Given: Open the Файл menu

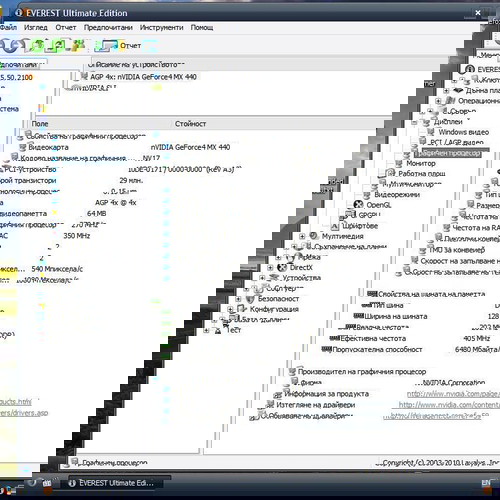Looking at the screenshot, I should [7, 27].
